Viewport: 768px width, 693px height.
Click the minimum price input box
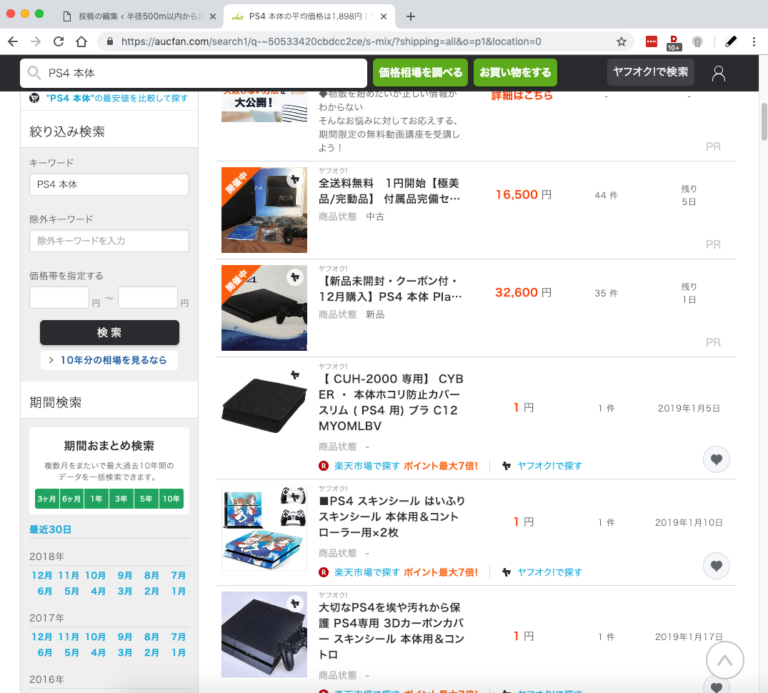59,297
